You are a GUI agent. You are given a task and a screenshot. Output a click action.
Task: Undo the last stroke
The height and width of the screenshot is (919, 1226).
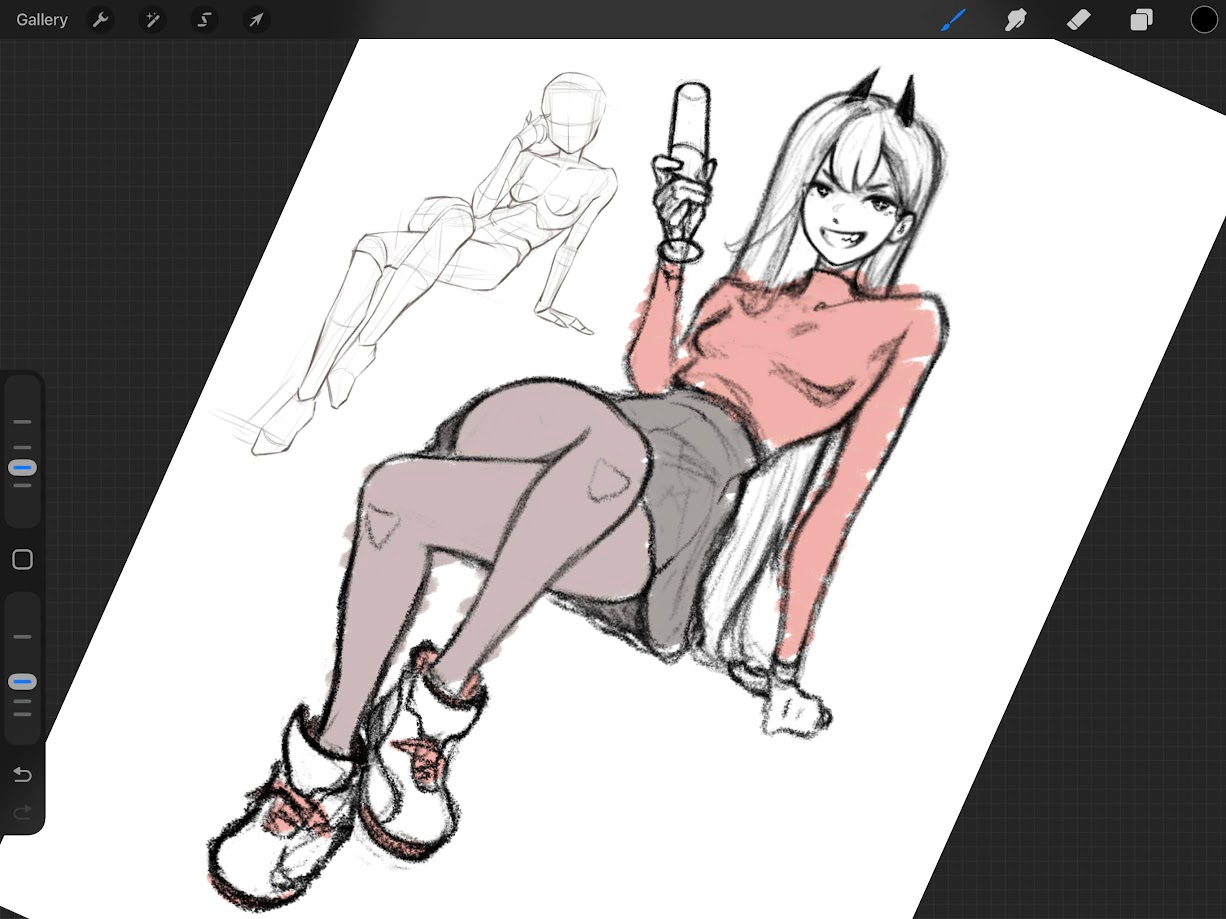[x=22, y=775]
